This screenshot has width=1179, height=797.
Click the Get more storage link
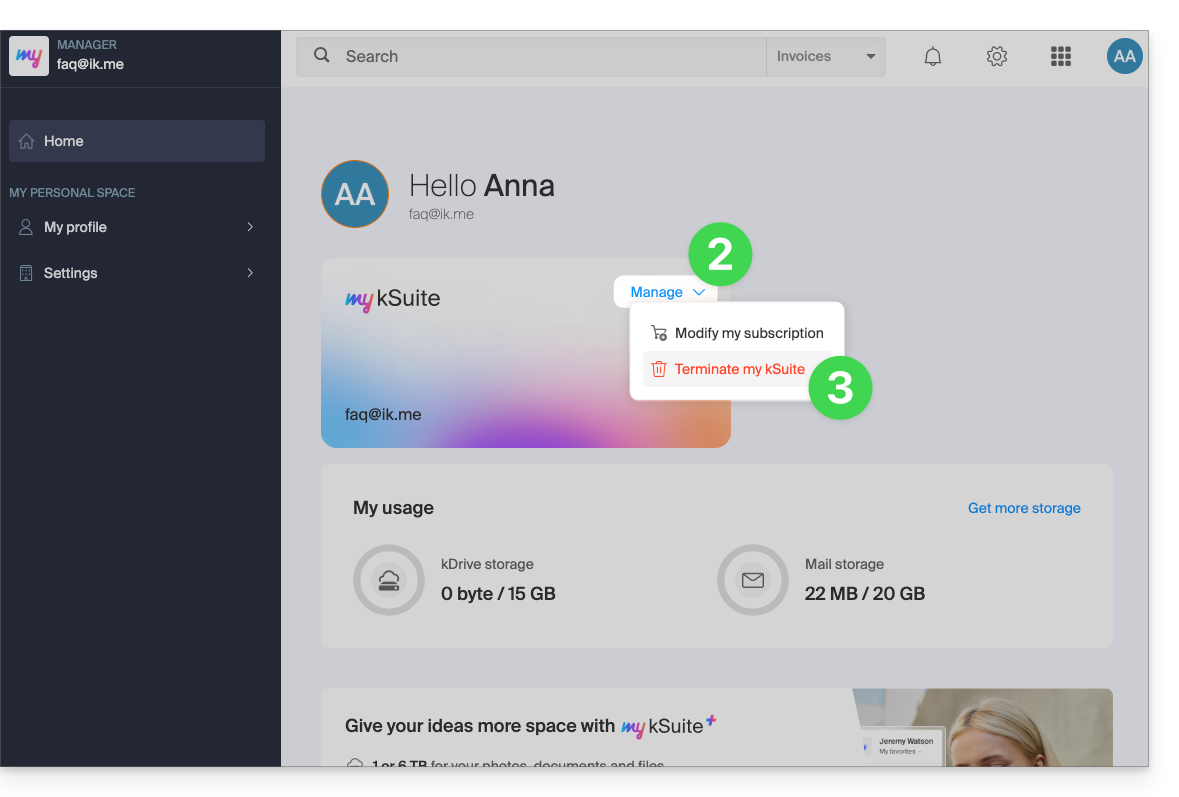click(x=1024, y=508)
